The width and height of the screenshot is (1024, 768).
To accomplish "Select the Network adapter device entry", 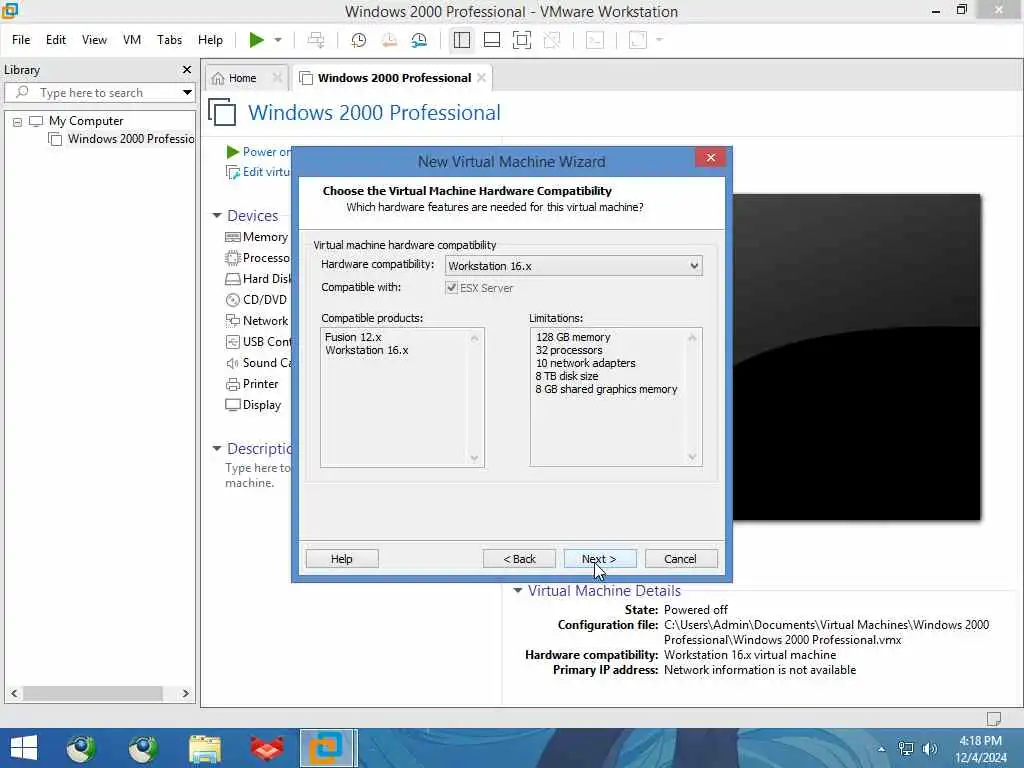I will tap(257, 321).
